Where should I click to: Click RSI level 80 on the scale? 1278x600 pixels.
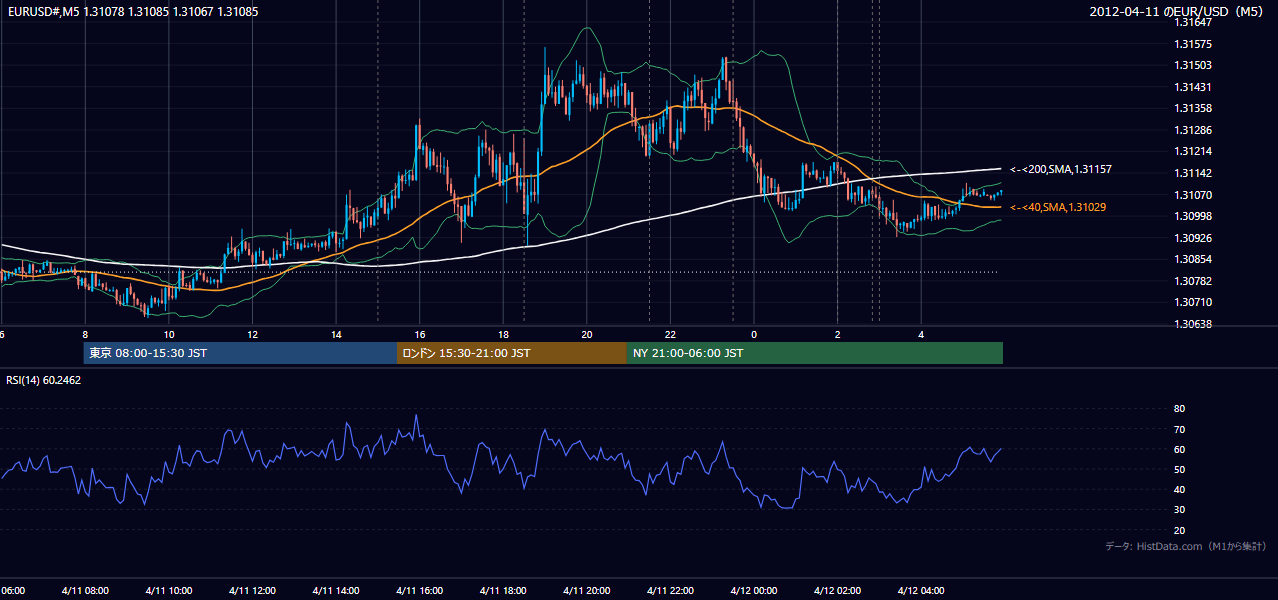pyautogui.click(x=1180, y=409)
